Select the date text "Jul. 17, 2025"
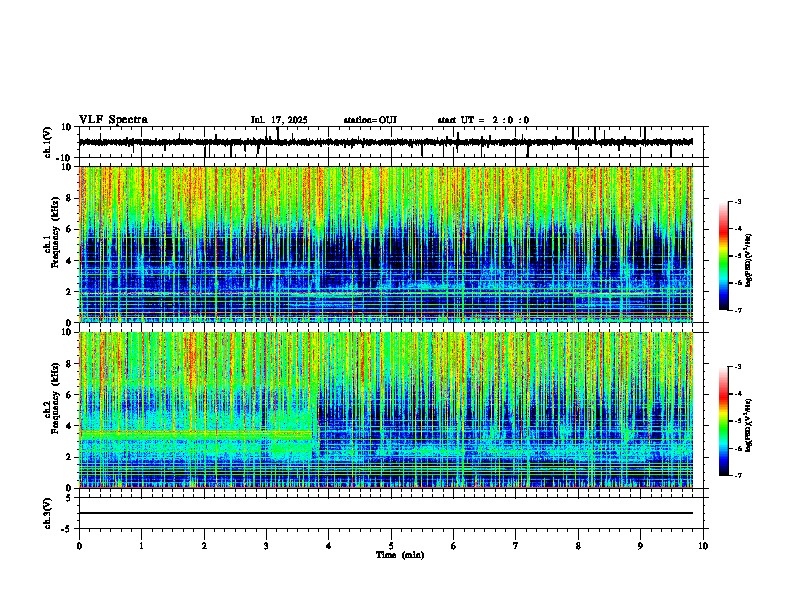The width and height of the screenshot is (792, 612). [279, 120]
